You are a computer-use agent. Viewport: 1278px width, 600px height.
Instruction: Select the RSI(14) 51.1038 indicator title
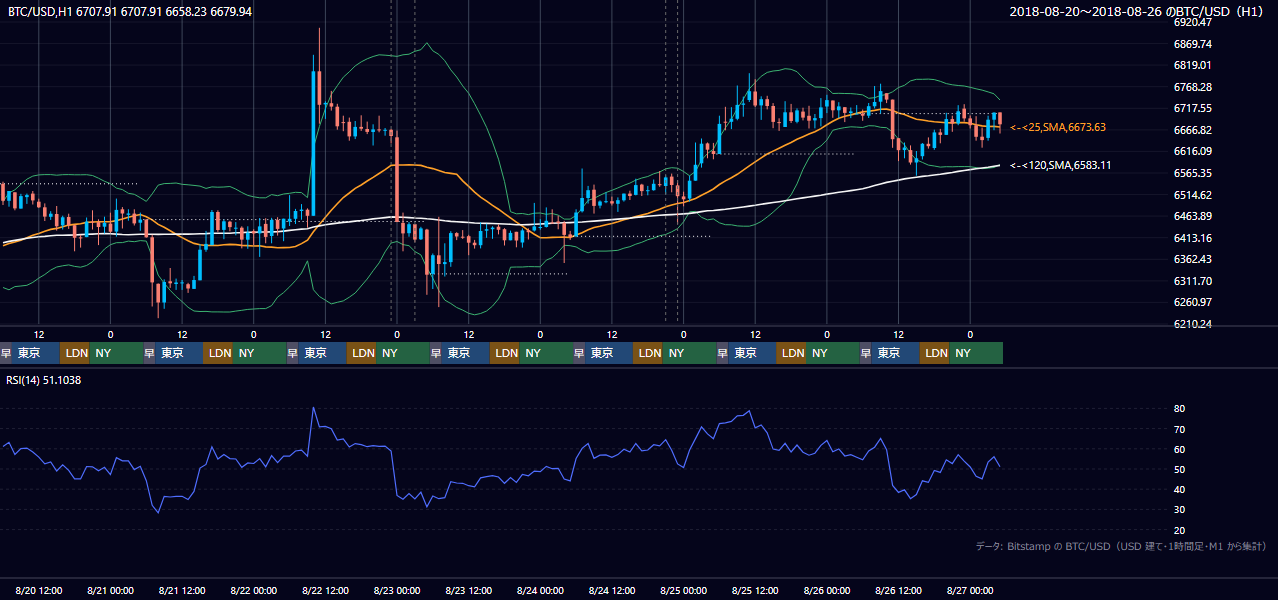tap(44, 380)
